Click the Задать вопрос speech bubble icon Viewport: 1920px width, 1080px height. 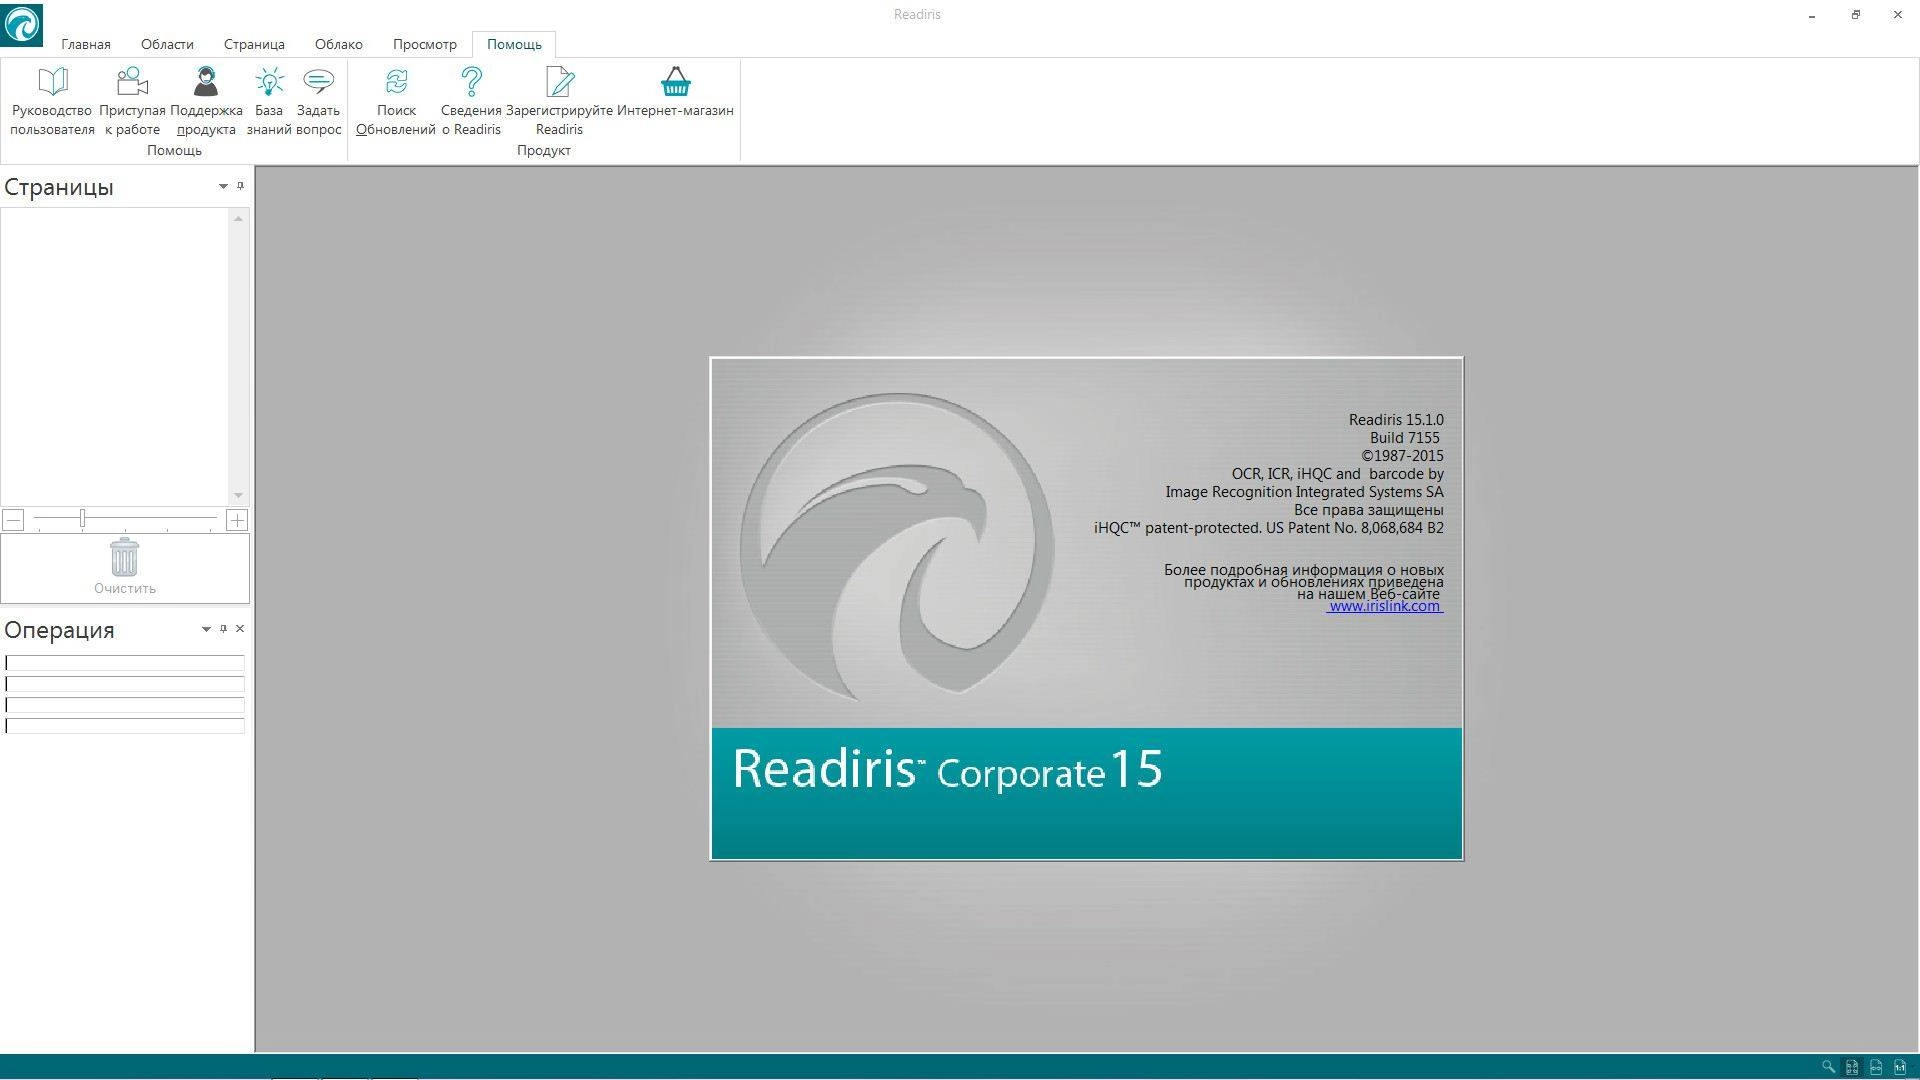[x=318, y=81]
